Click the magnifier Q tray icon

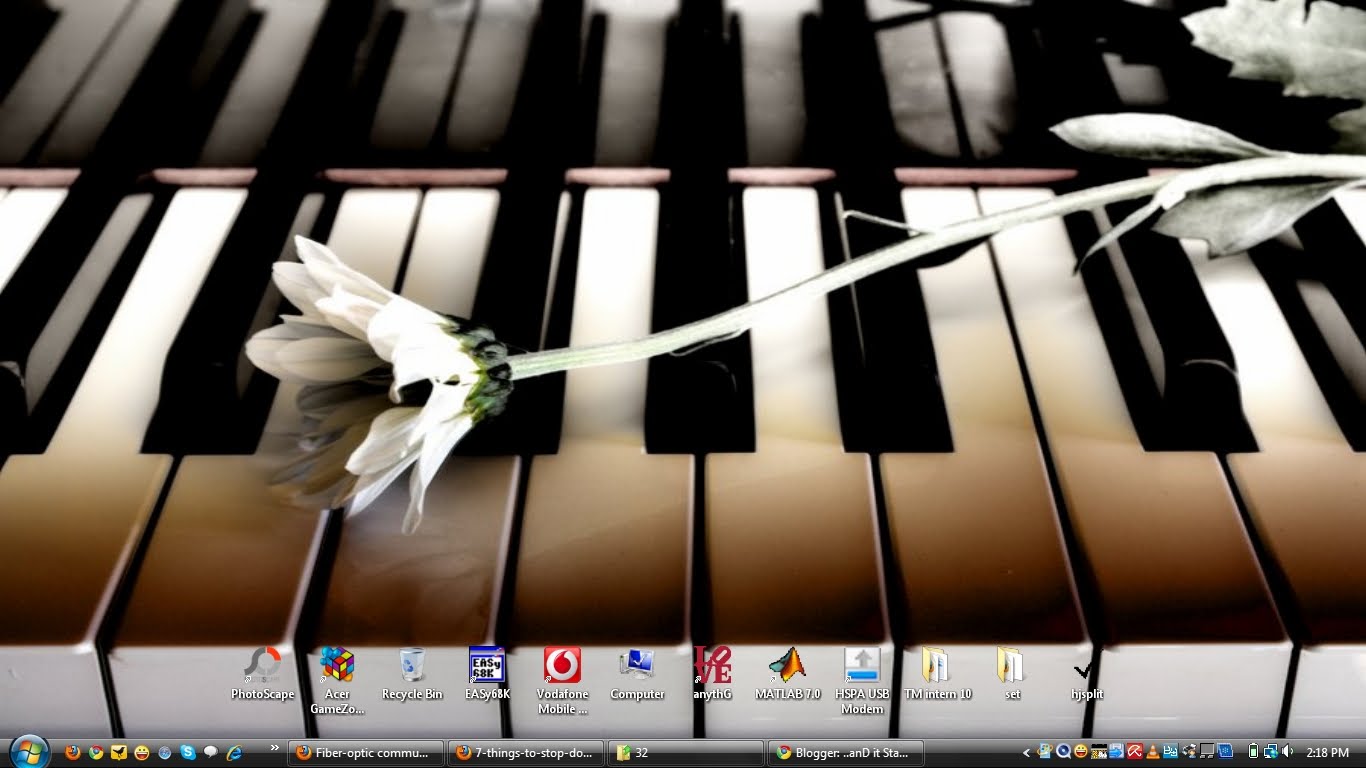click(1063, 752)
